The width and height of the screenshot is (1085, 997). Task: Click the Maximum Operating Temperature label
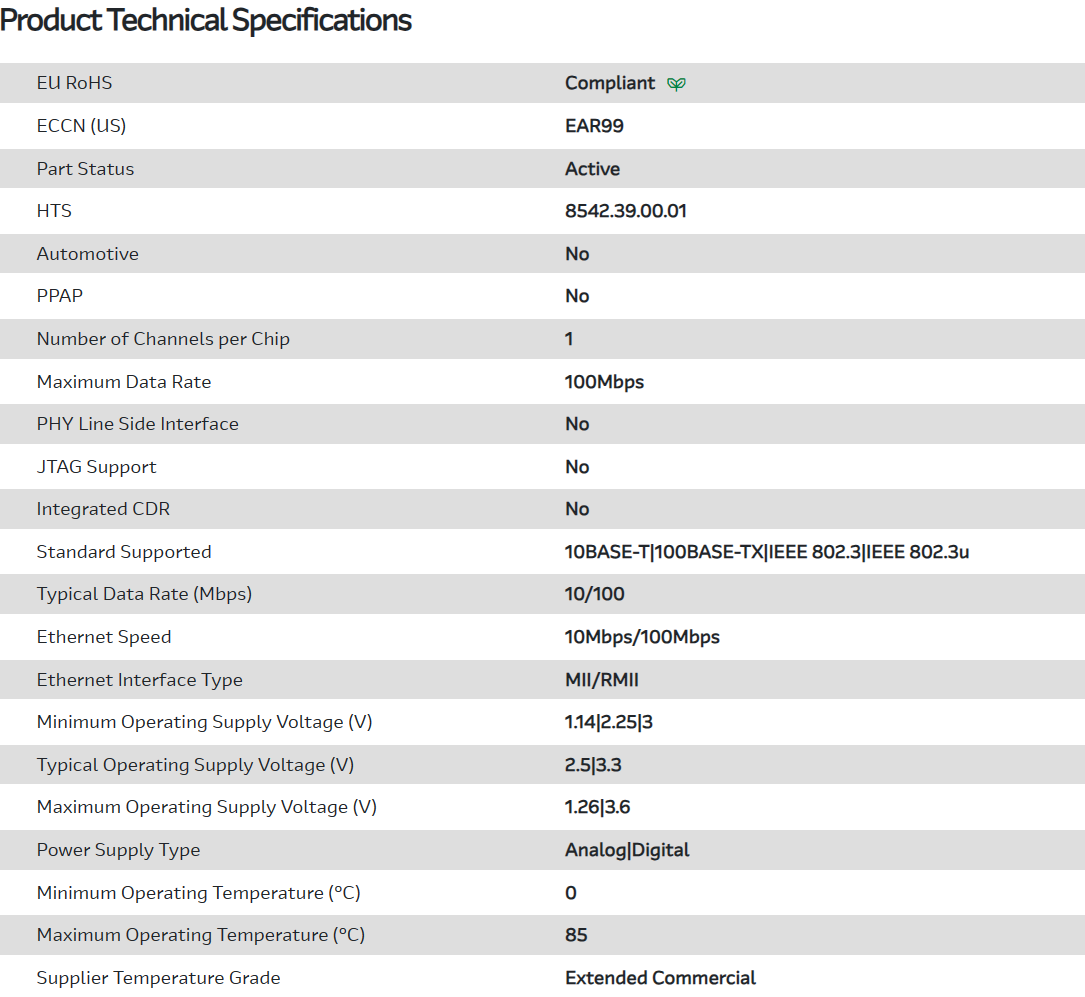pos(200,935)
